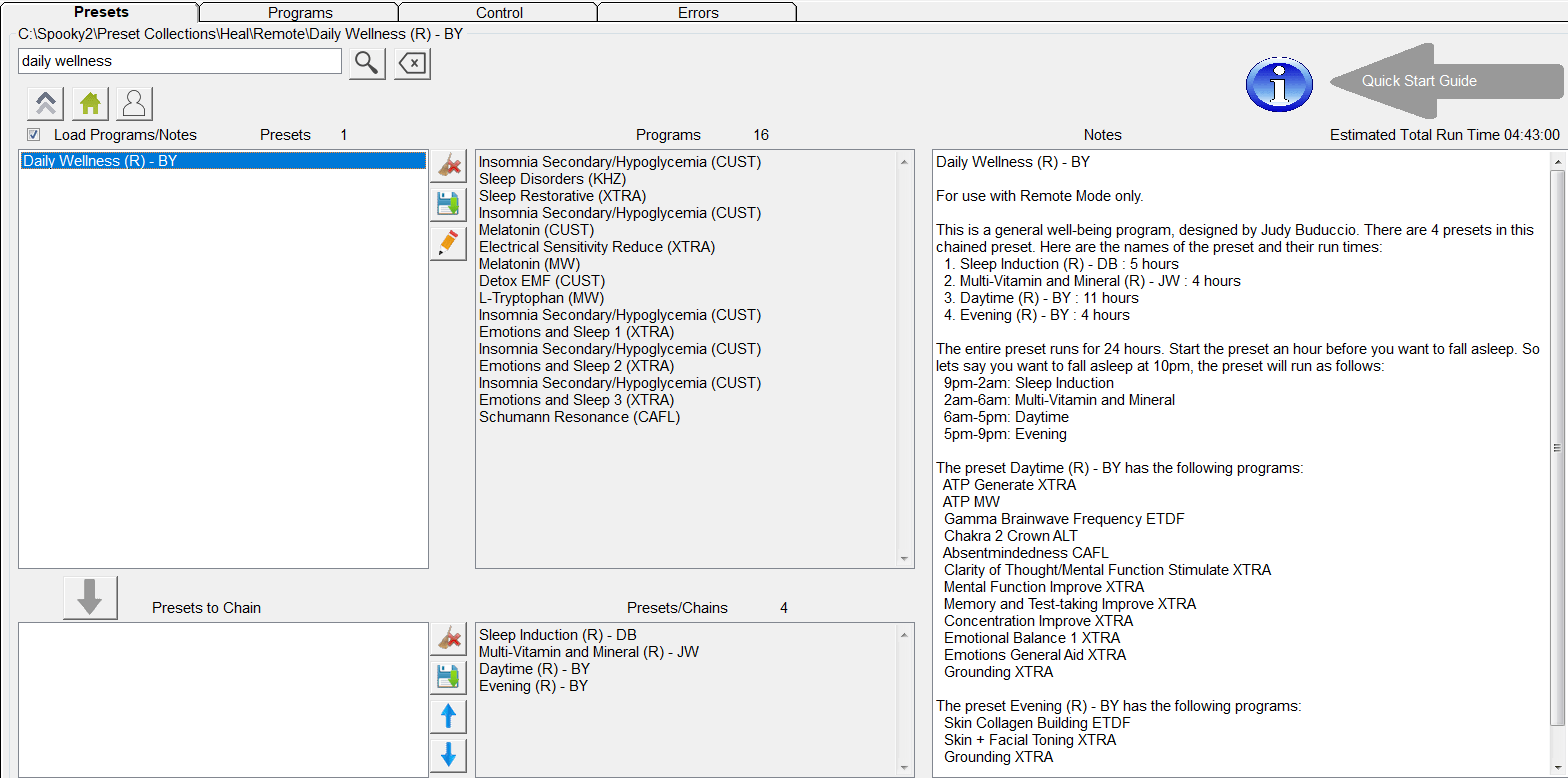Click the magnifying glass search icon
The width and height of the screenshot is (1568, 778).
pos(367,63)
